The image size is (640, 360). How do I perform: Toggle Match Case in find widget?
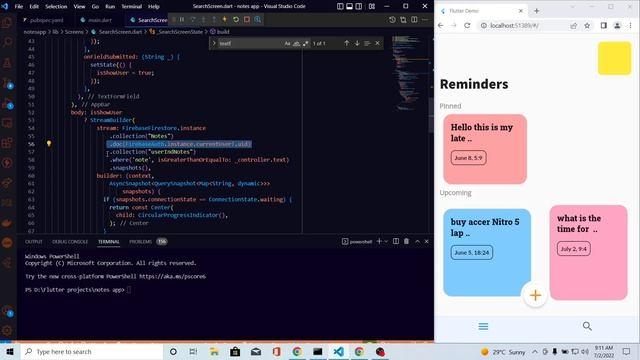(287, 43)
